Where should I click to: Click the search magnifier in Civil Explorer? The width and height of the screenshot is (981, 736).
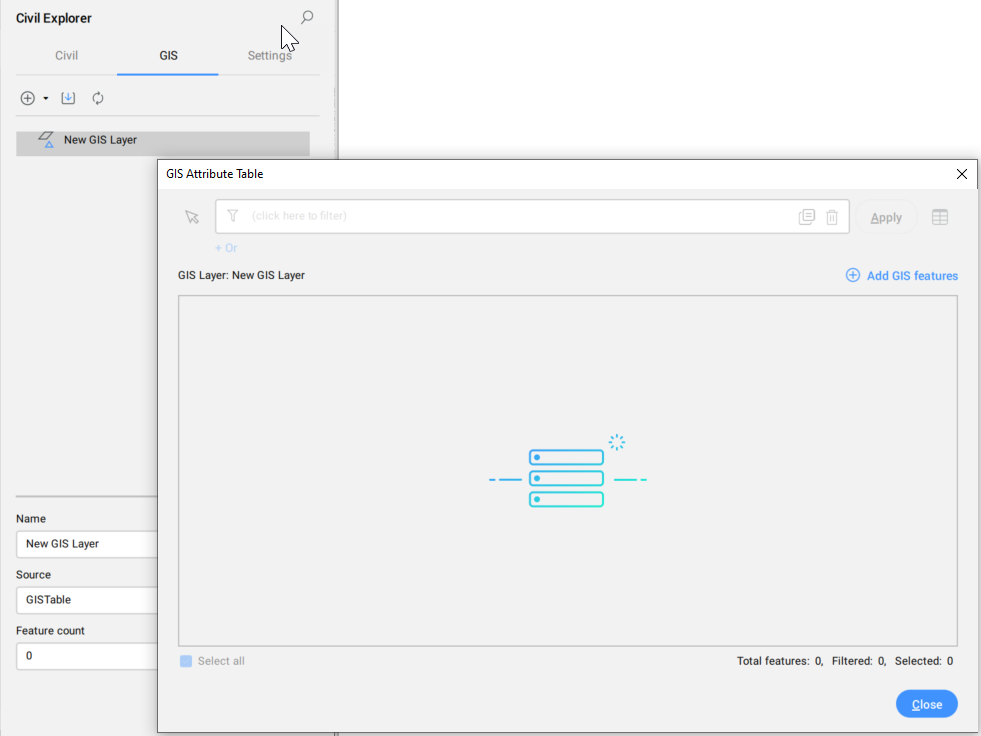click(307, 17)
